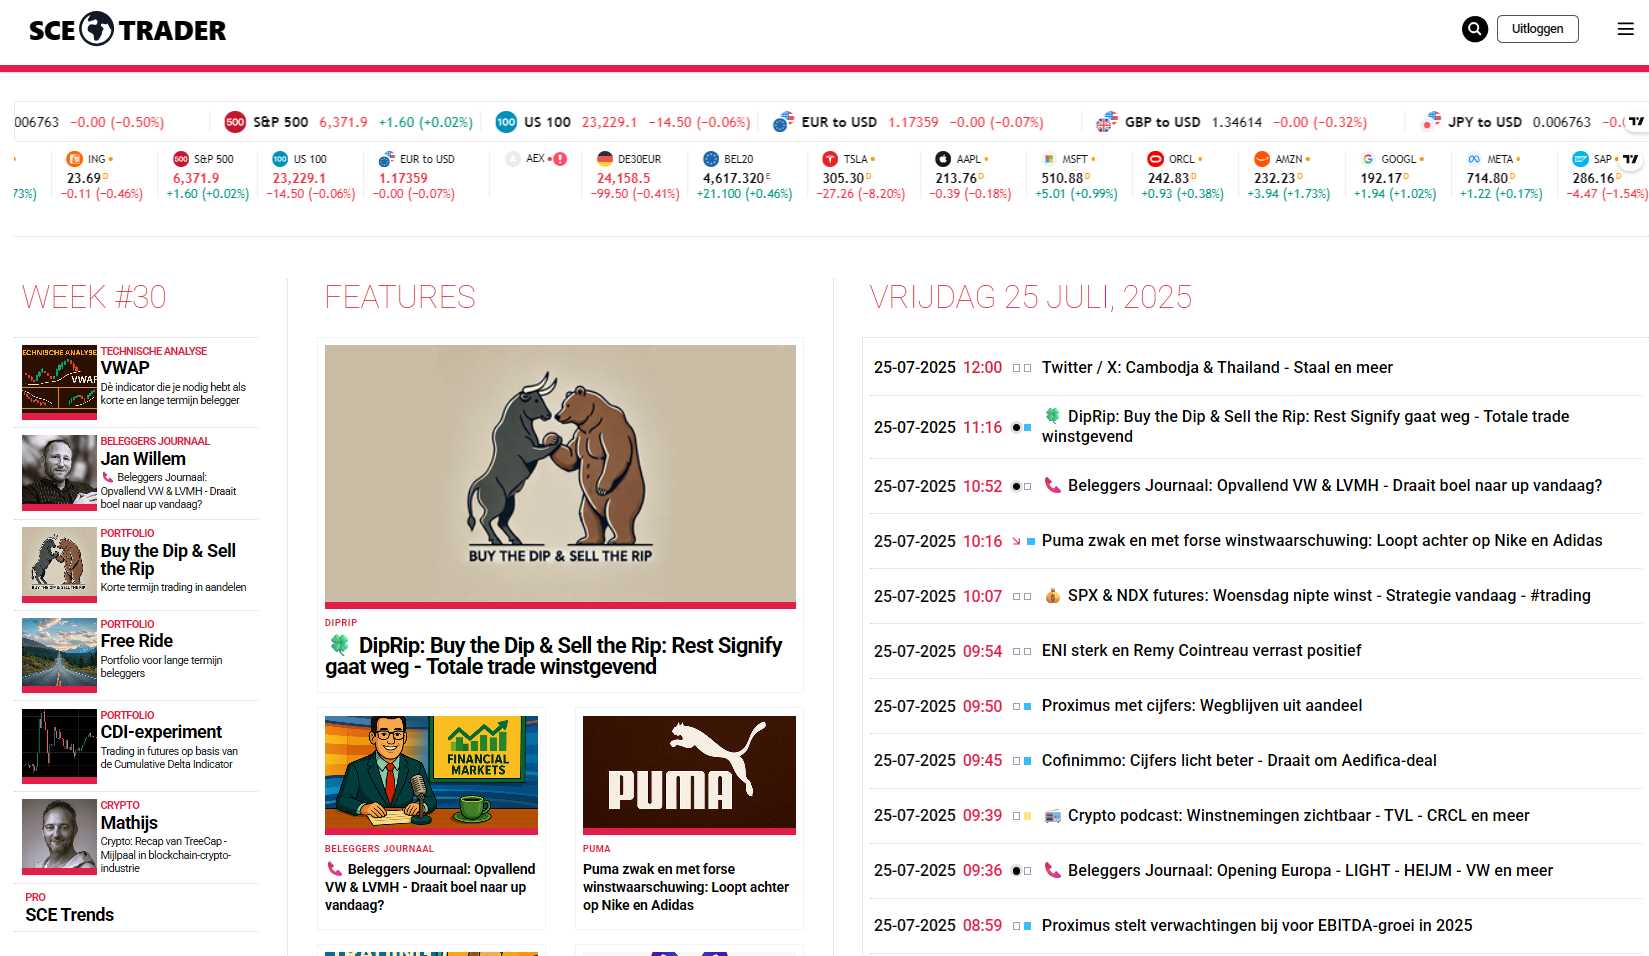Open the Crypto podcast Winstnemingen headline
Screen dimensions: 1649x956
pos(1299,816)
